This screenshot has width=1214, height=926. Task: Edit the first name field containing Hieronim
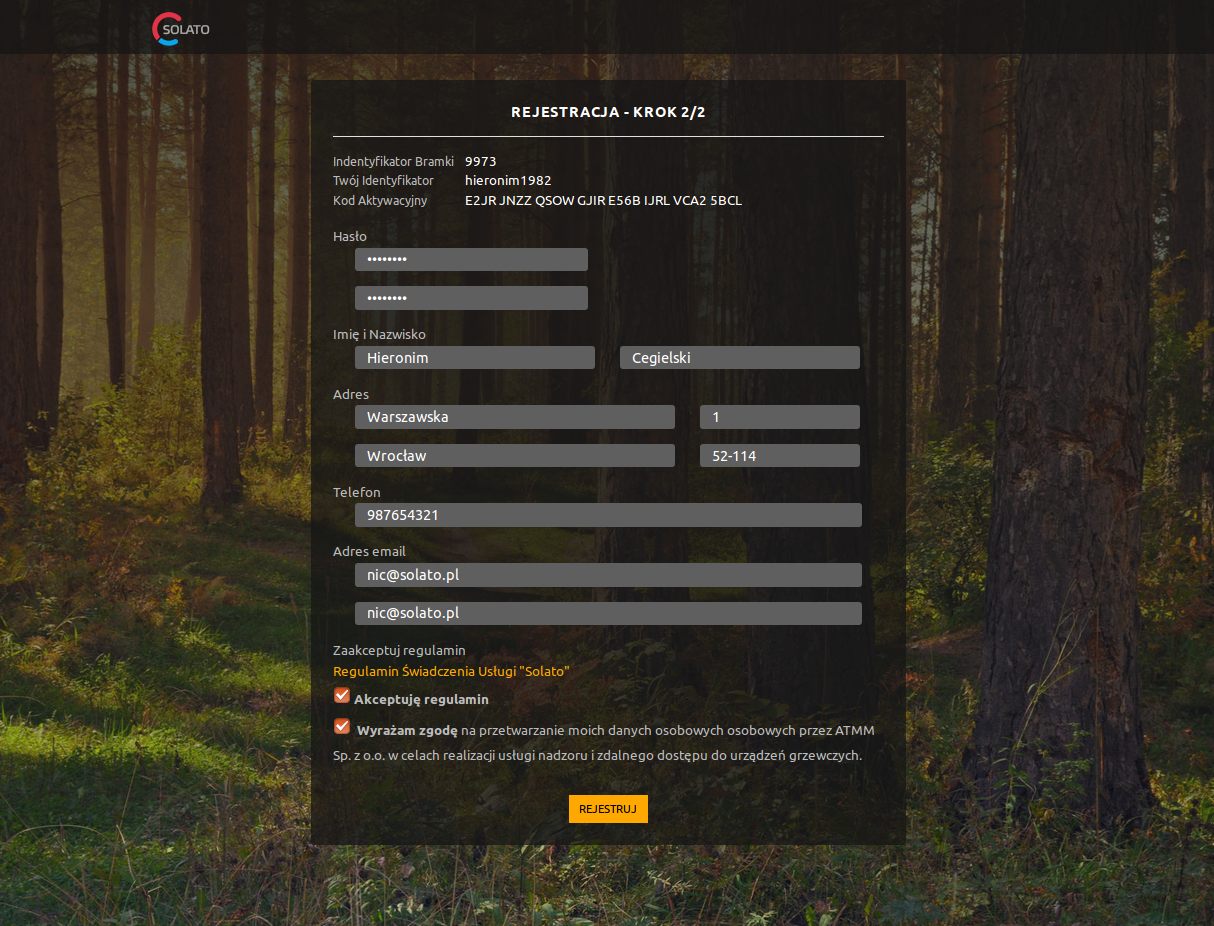pyautogui.click(x=475, y=357)
